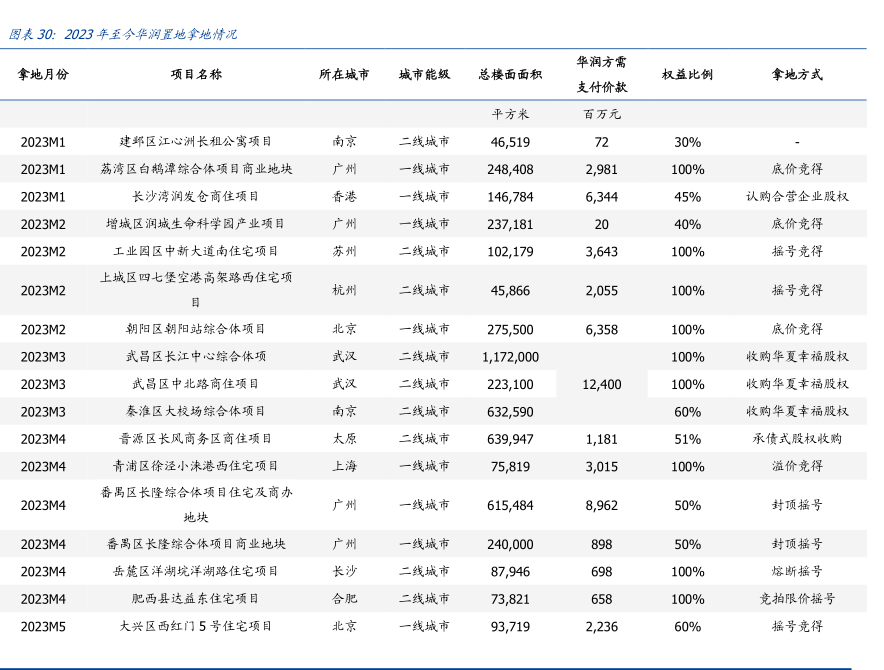Click the 香港 city cell
This screenshot has height=670, width=884.
point(344,197)
